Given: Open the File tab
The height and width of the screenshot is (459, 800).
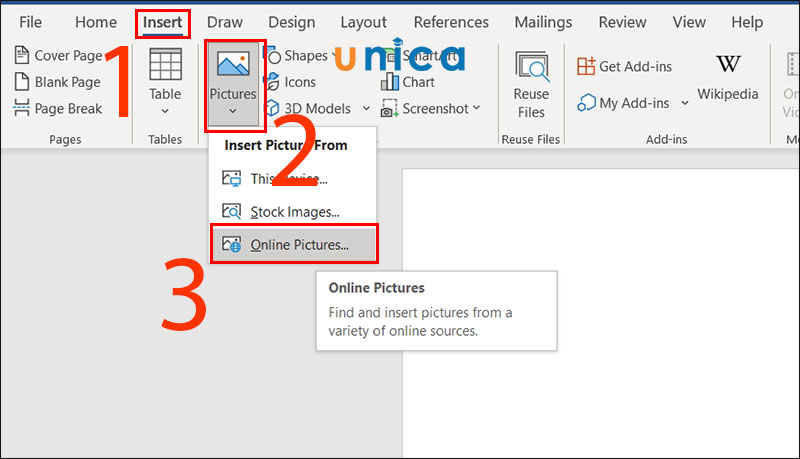Looking at the screenshot, I should tap(30, 22).
